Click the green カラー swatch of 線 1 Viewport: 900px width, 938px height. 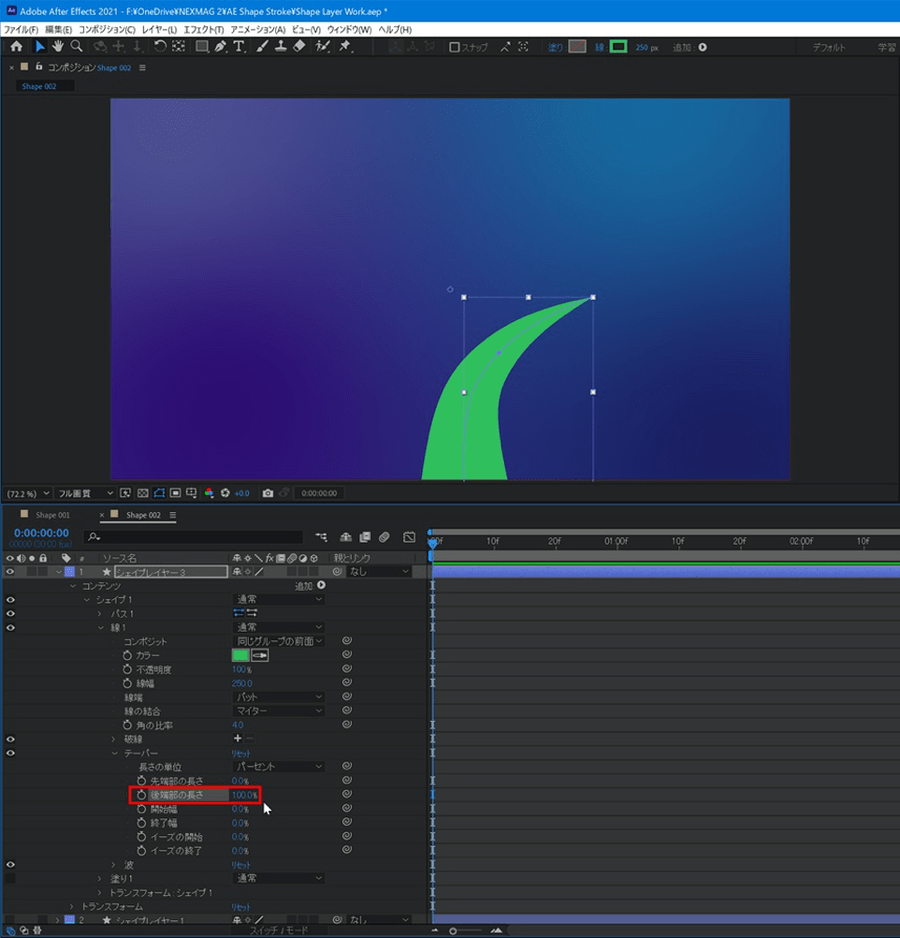(240, 655)
